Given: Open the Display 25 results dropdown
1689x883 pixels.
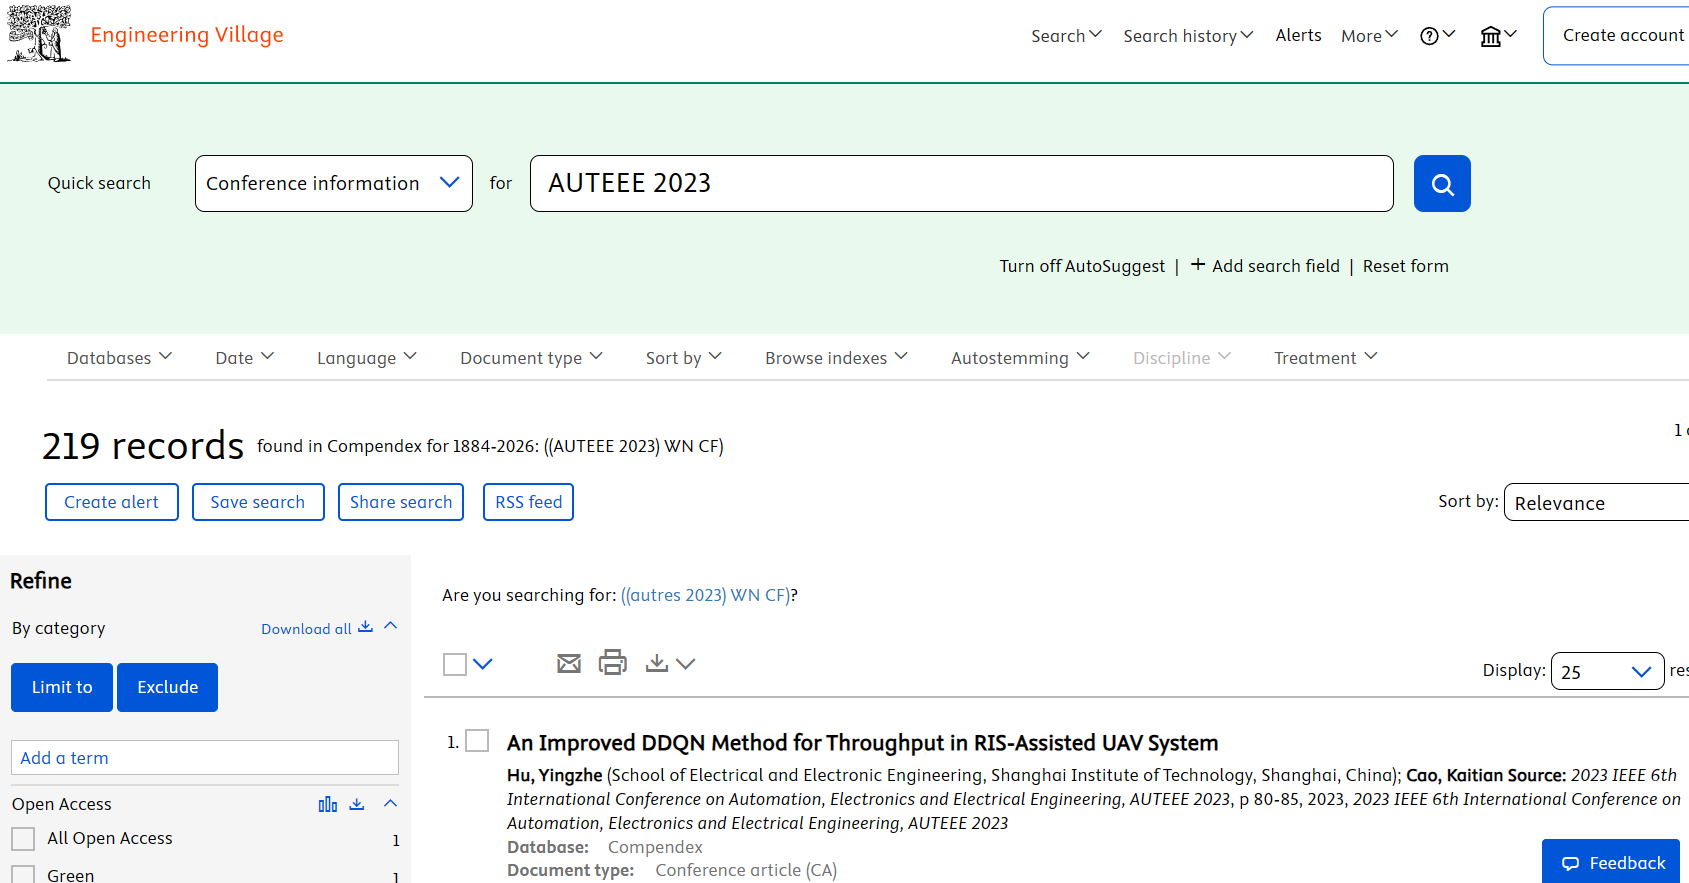Looking at the screenshot, I should (x=1607, y=671).
